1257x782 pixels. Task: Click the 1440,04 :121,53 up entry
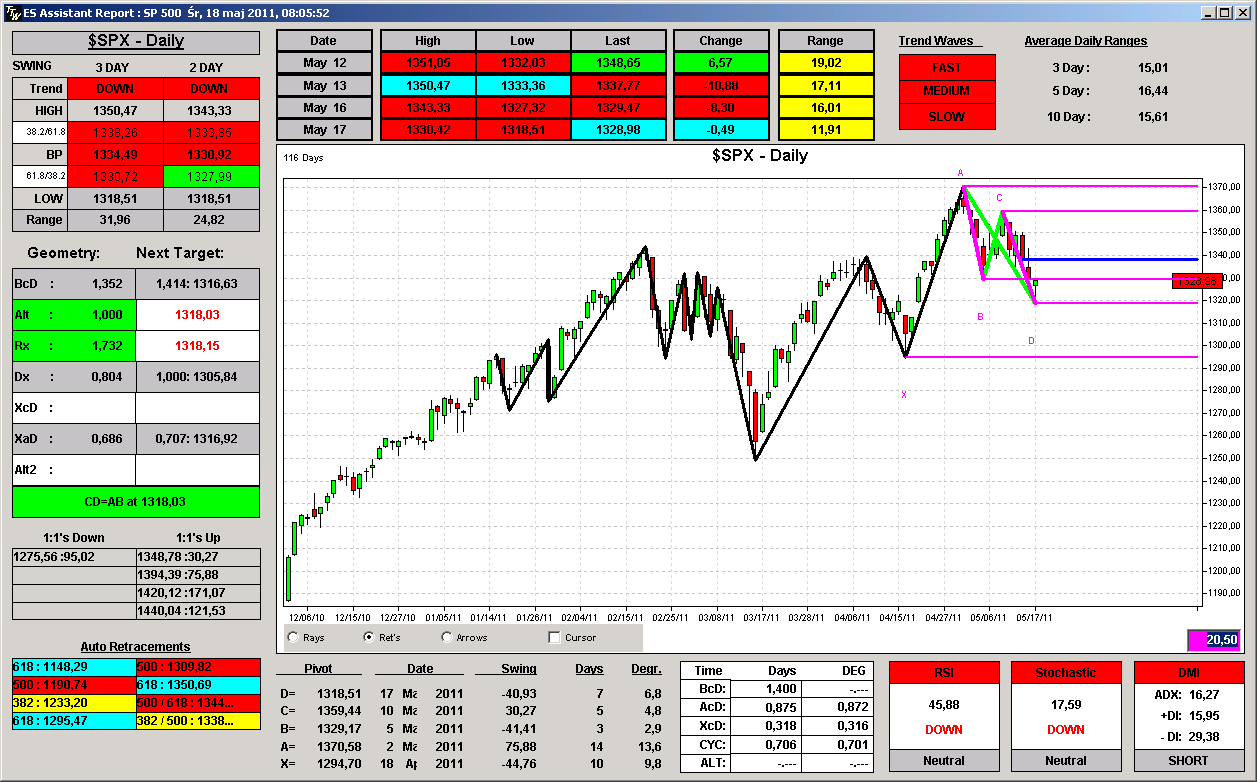point(197,610)
